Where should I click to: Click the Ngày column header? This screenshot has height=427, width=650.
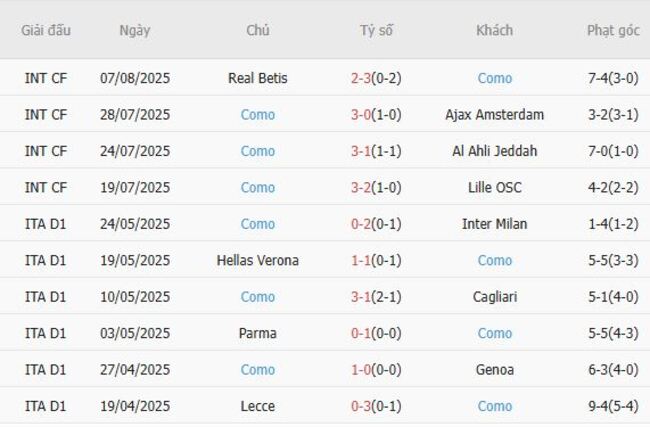[135, 30]
